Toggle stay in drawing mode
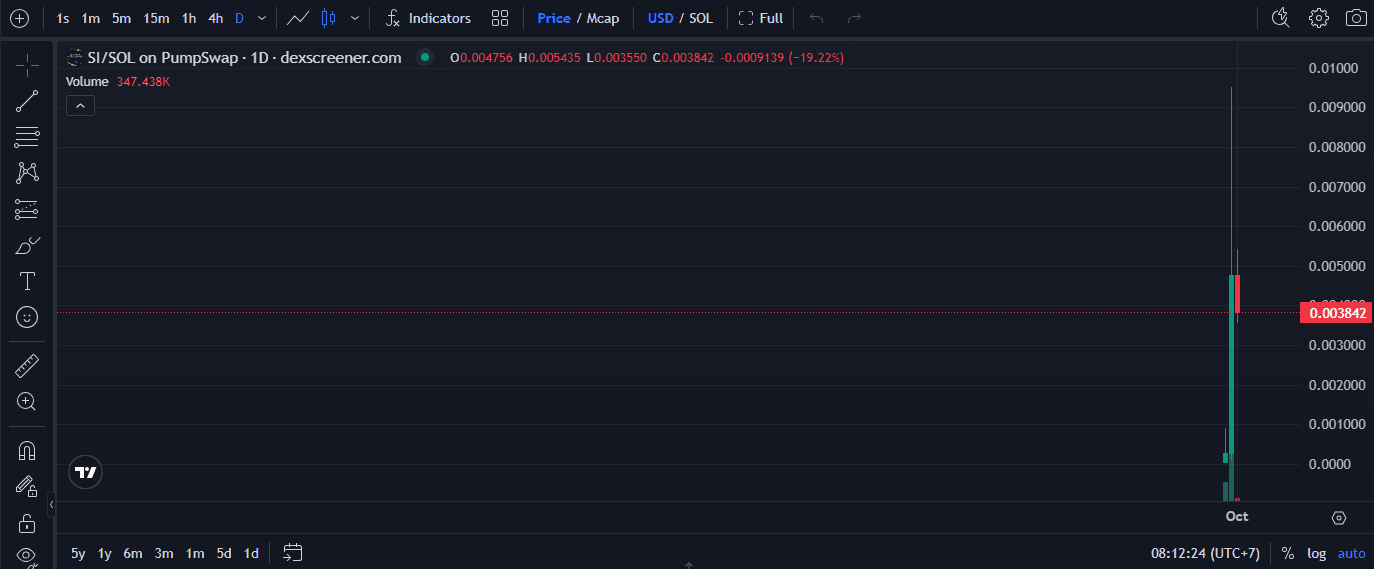The height and width of the screenshot is (569, 1374). pyautogui.click(x=27, y=487)
